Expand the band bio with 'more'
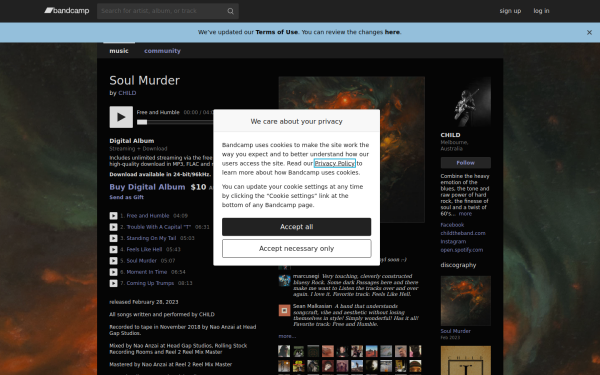The image size is (600, 375). pyautogui.click(x=465, y=214)
